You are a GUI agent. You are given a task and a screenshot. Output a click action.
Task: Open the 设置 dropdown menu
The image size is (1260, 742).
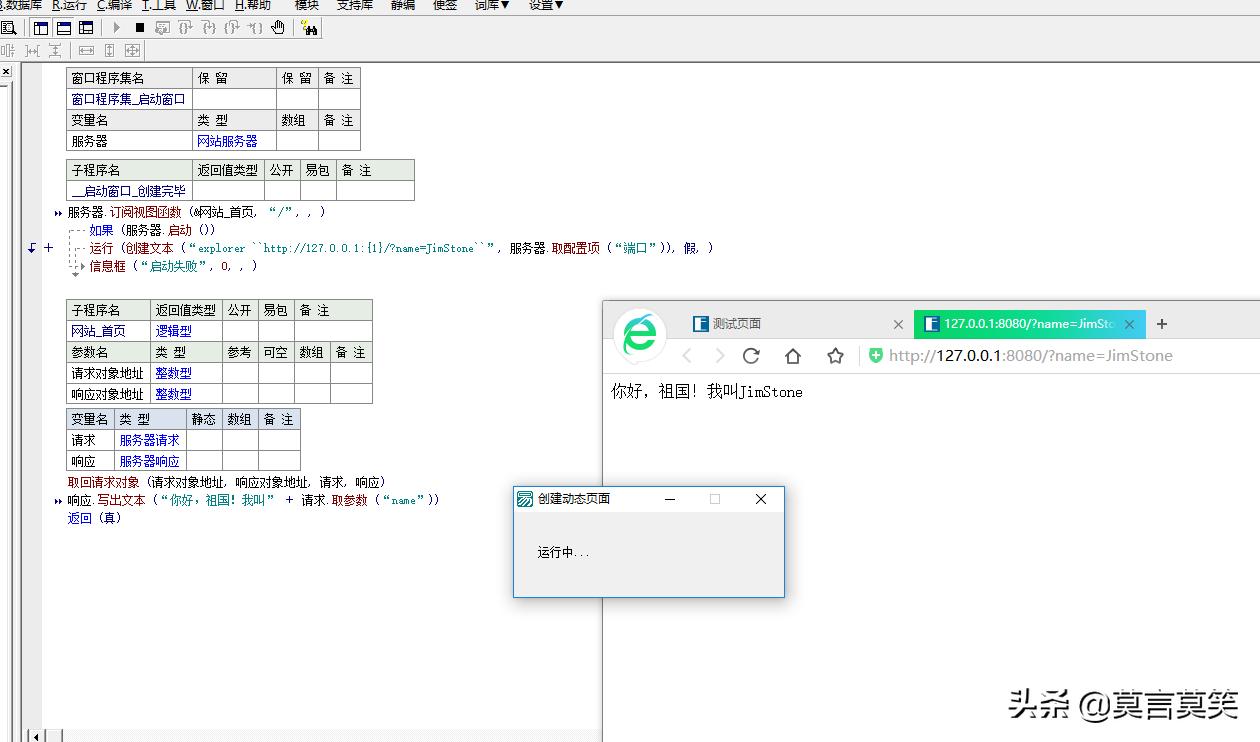tap(546, 5)
